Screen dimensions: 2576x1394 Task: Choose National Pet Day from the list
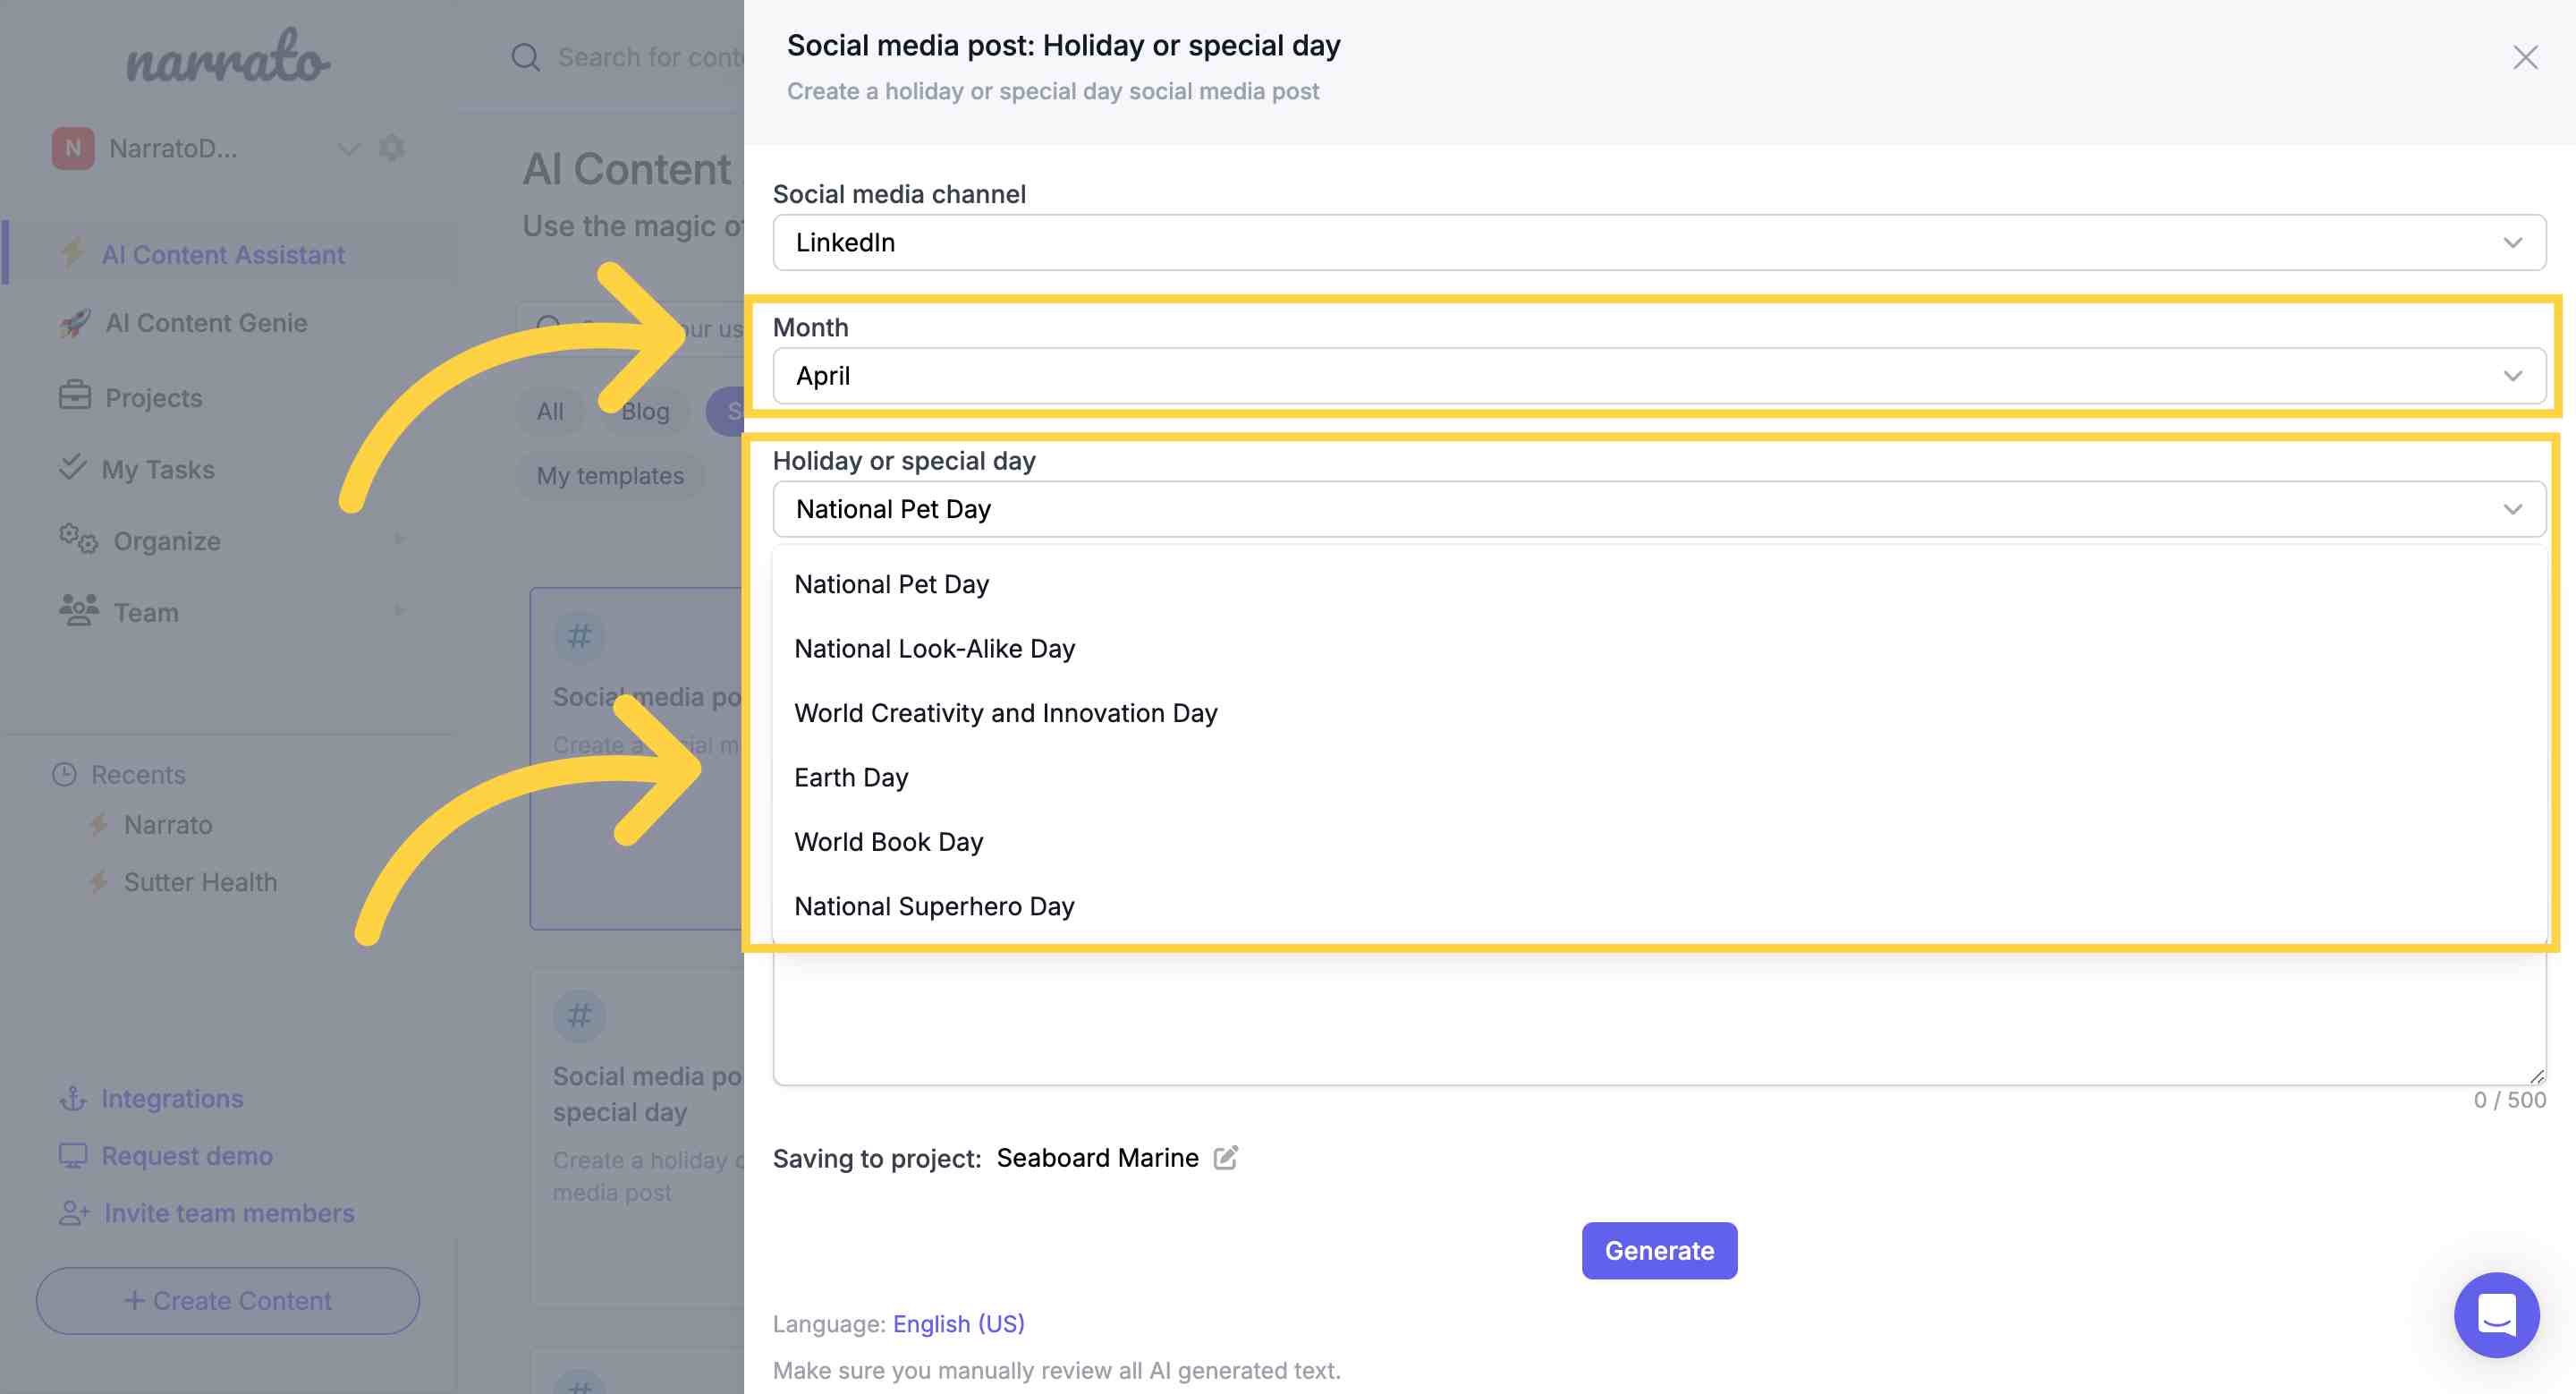click(891, 584)
